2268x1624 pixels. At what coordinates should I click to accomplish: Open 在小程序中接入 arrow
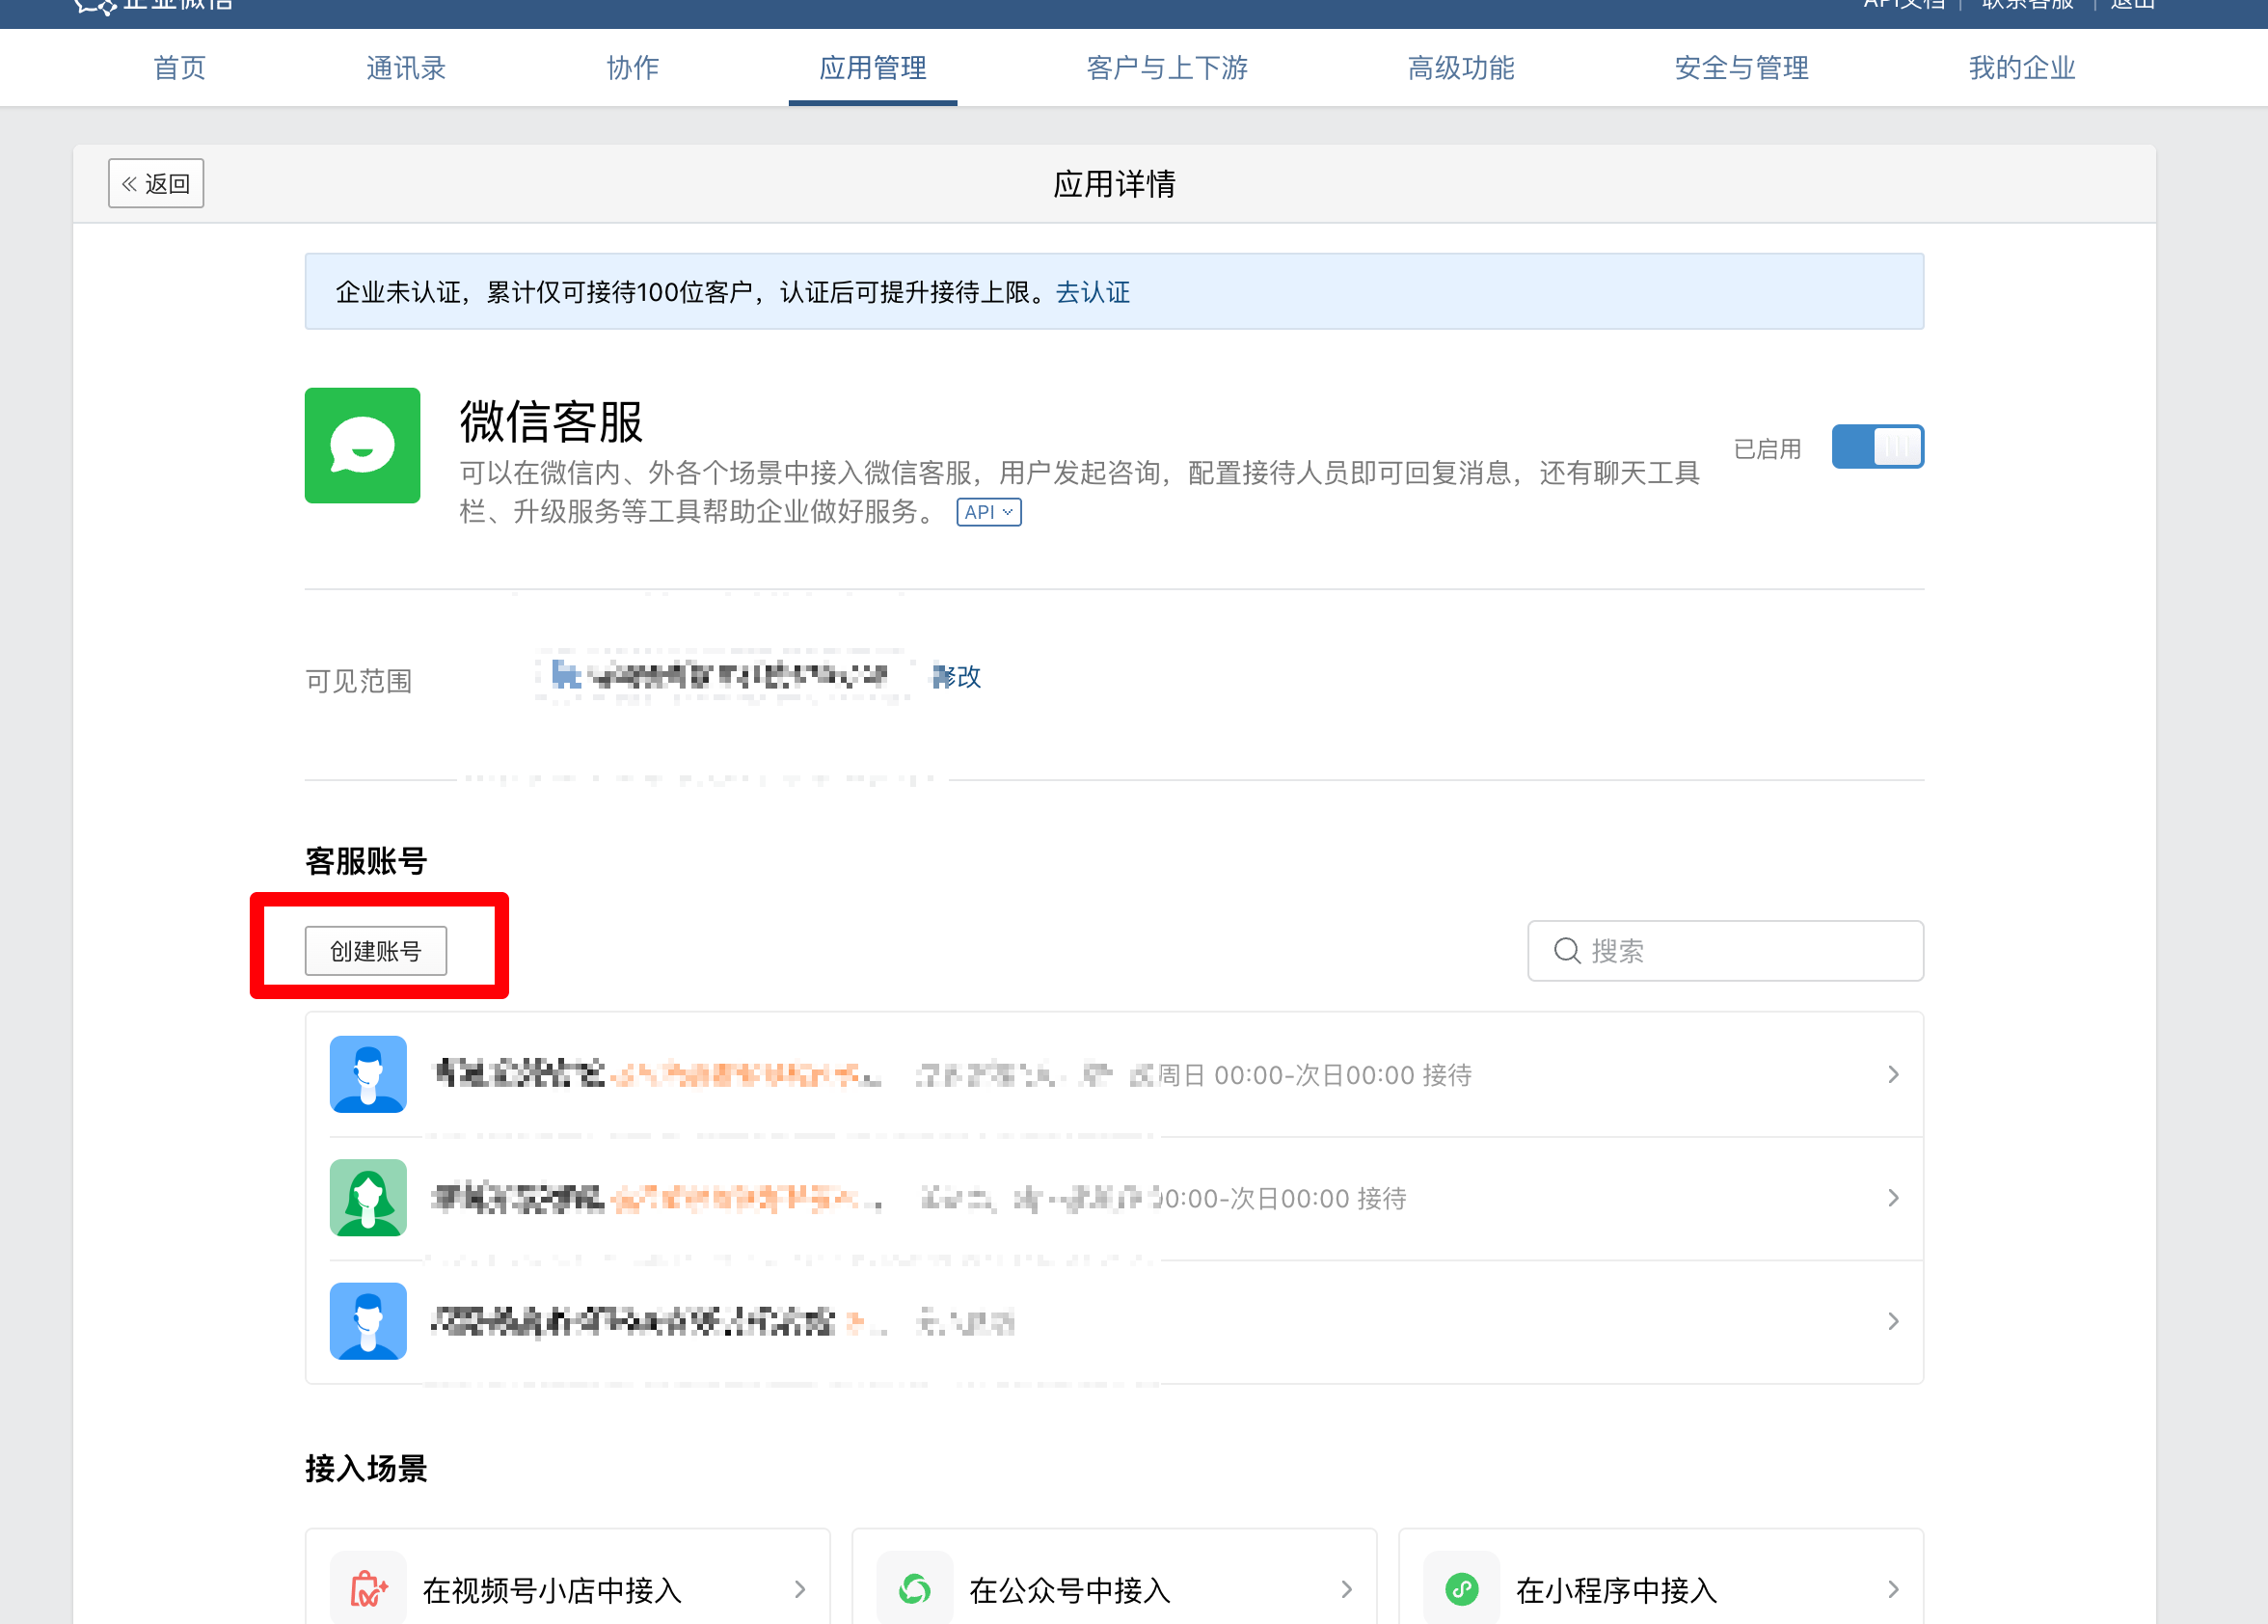pos(1893,1589)
